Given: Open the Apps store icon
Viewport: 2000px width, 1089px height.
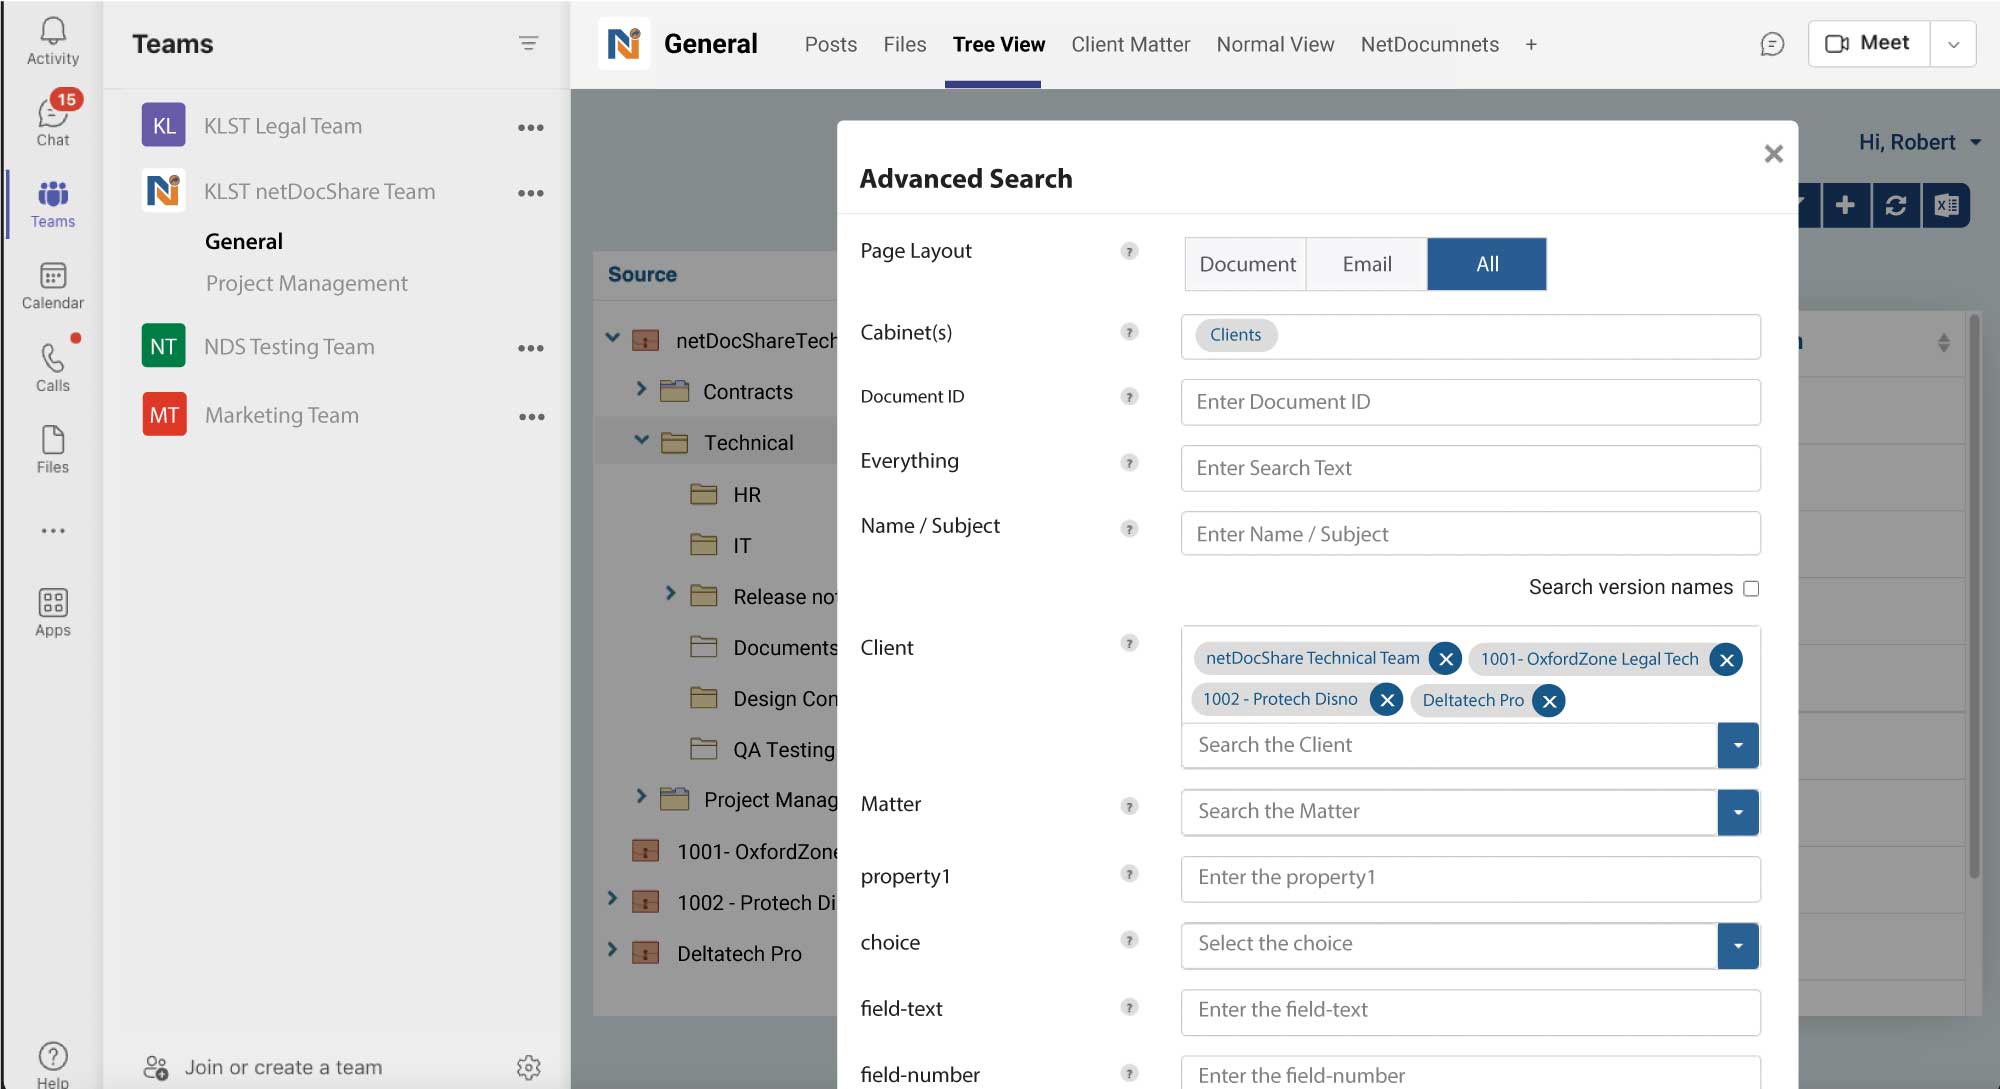Looking at the screenshot, I should tap(53, 612).
